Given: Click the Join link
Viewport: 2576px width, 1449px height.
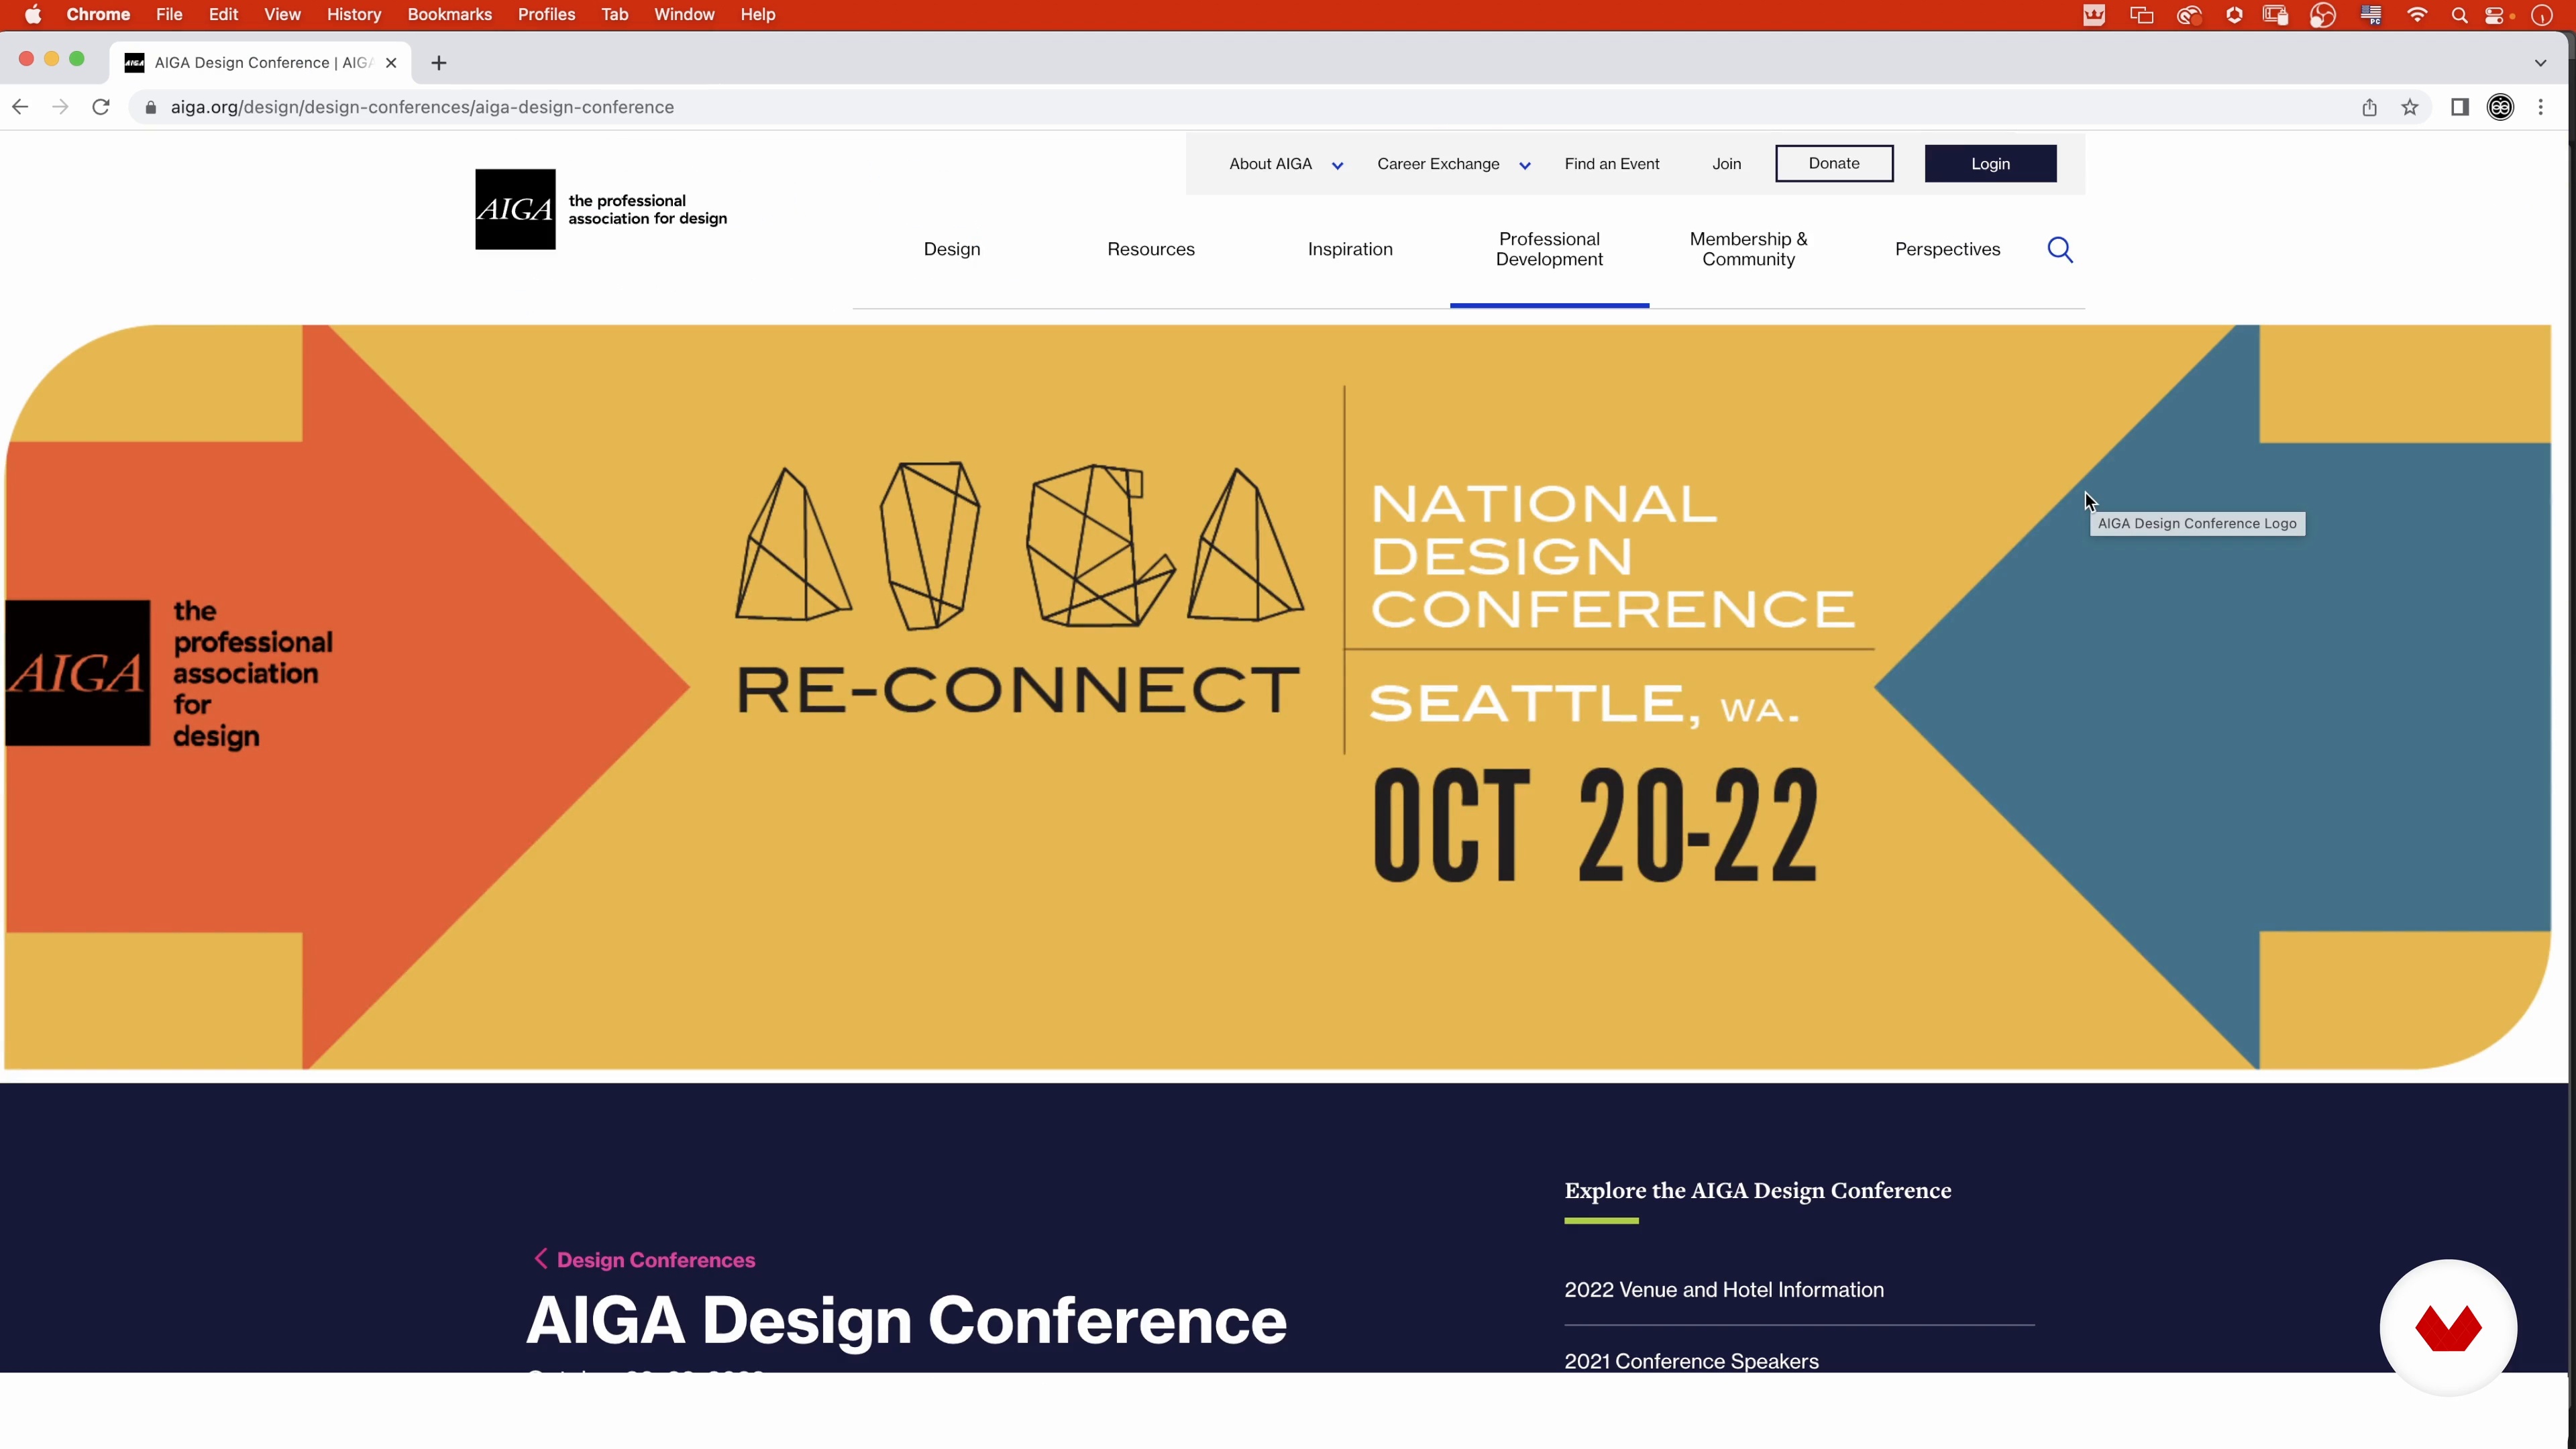Looking at the screenshot, I should click(x=1726, y=164).
